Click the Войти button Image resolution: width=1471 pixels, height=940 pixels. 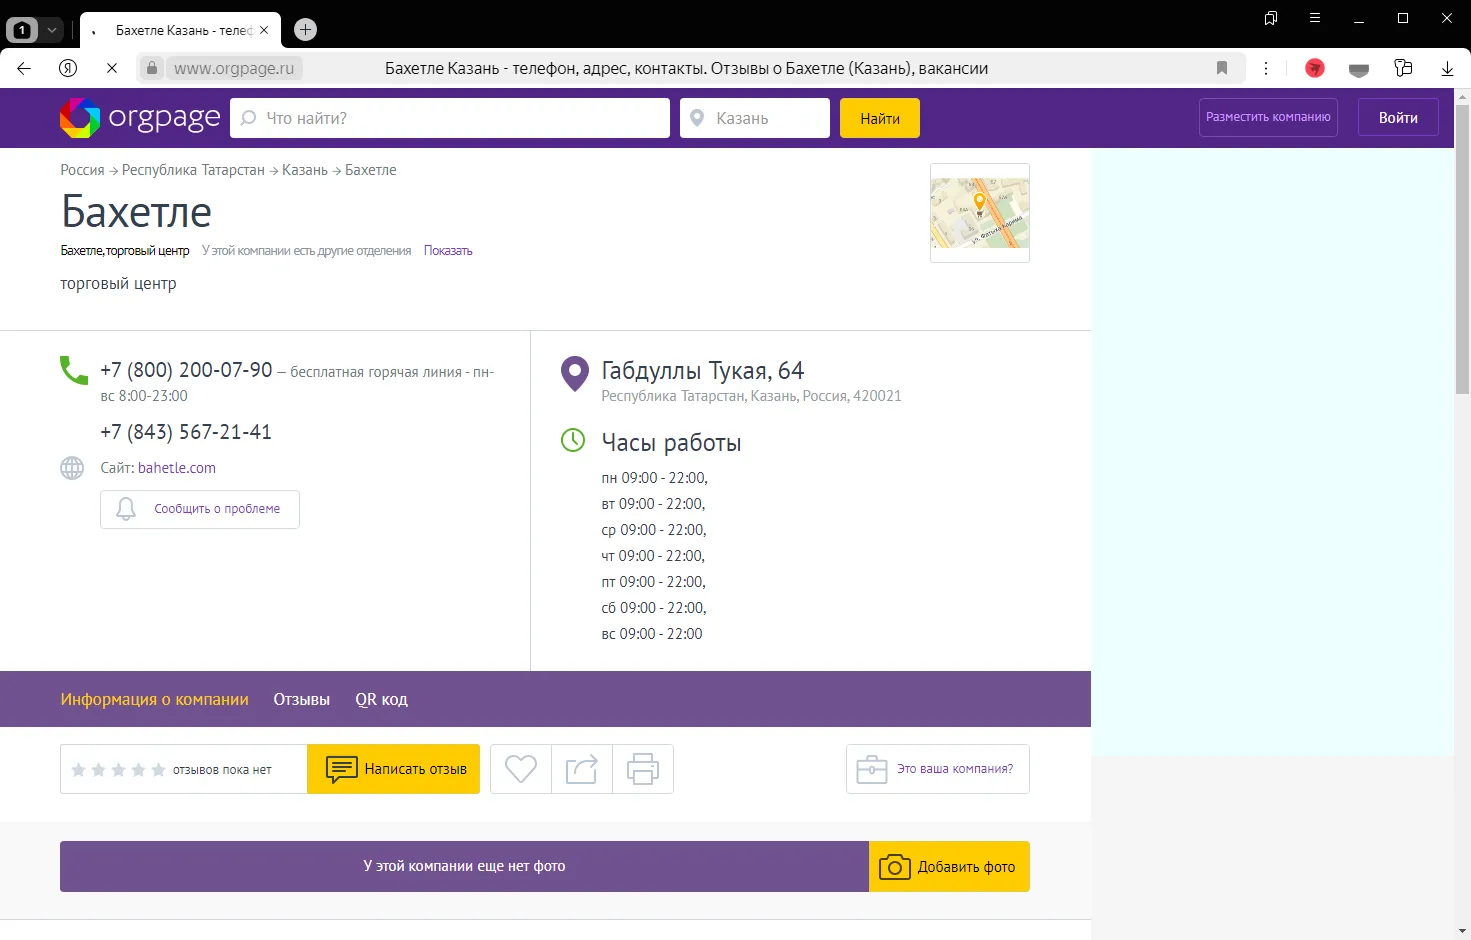(x=1398, y=117)
